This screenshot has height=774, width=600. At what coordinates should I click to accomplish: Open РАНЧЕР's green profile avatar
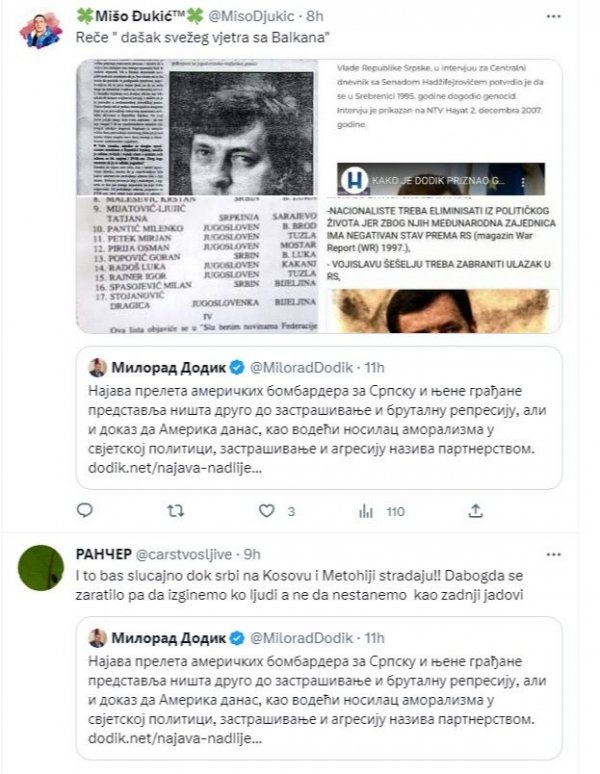[x=41, y=568]
